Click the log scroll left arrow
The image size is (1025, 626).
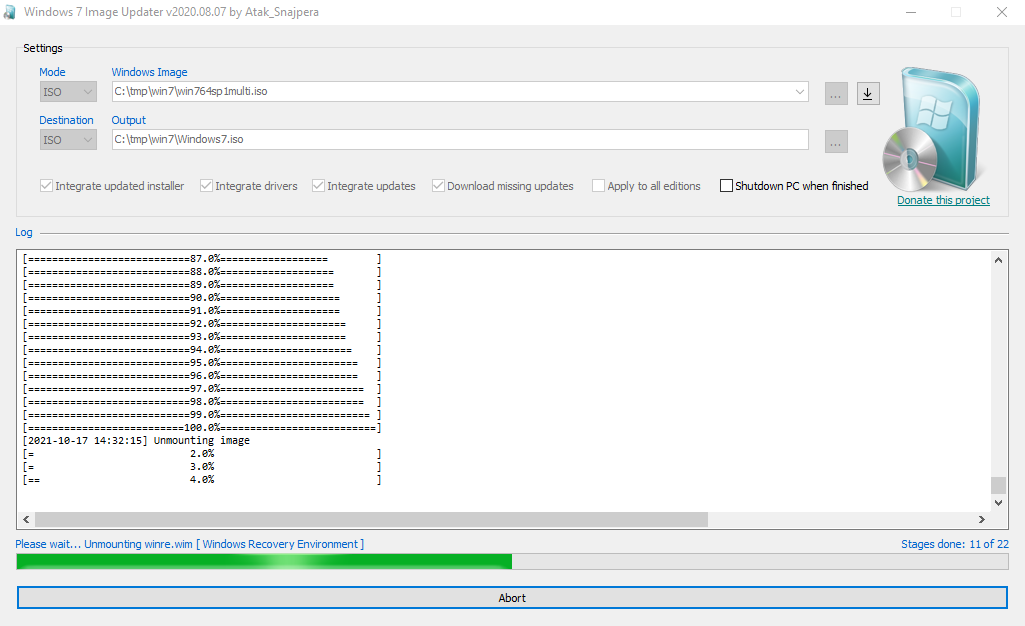point(26,519)
